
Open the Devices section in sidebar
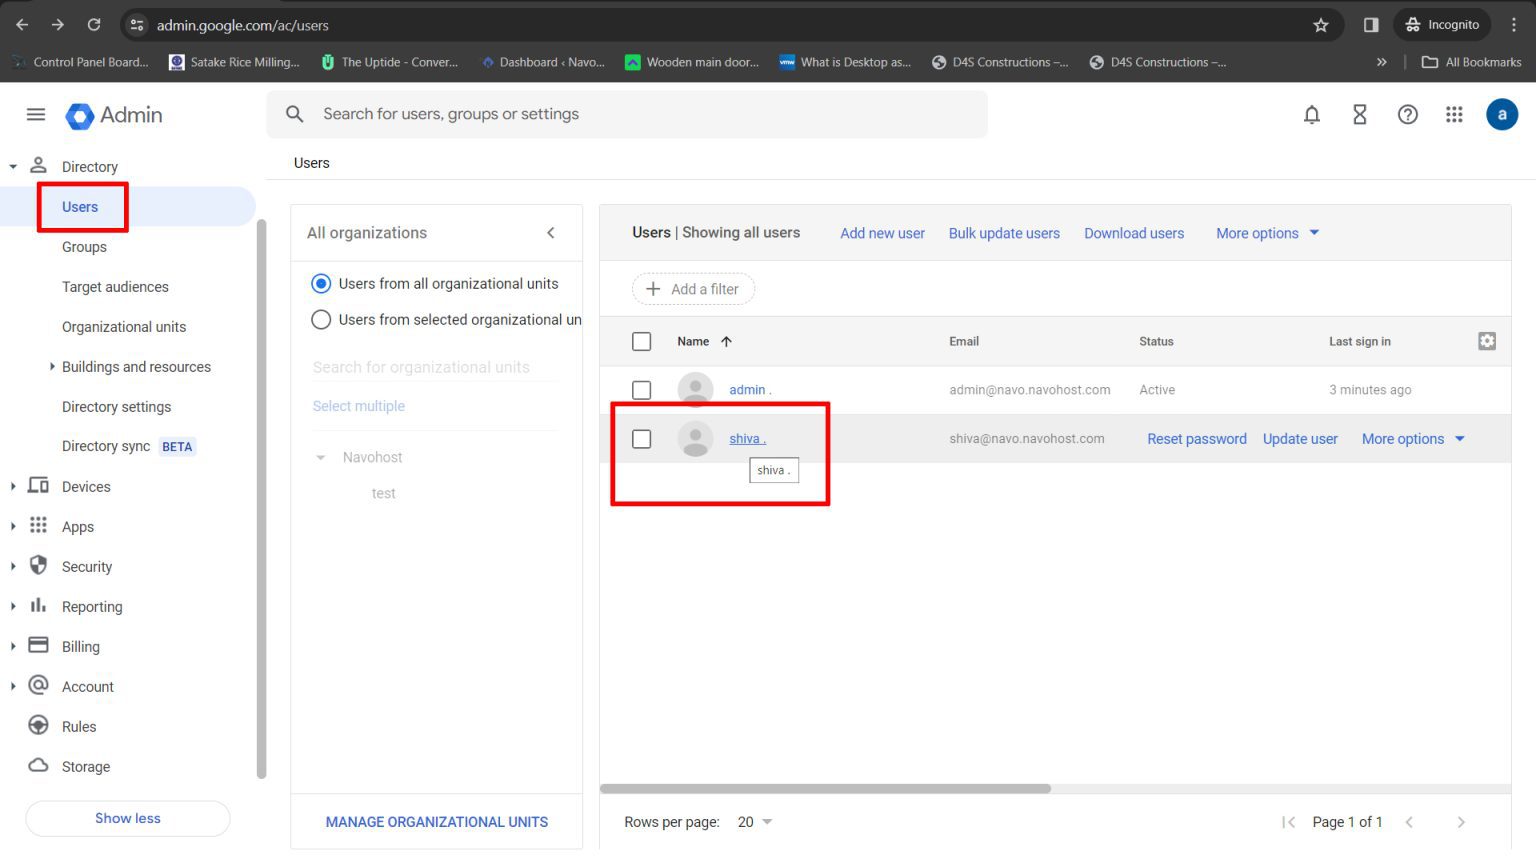pyautogui.click(x=85, y=486)
